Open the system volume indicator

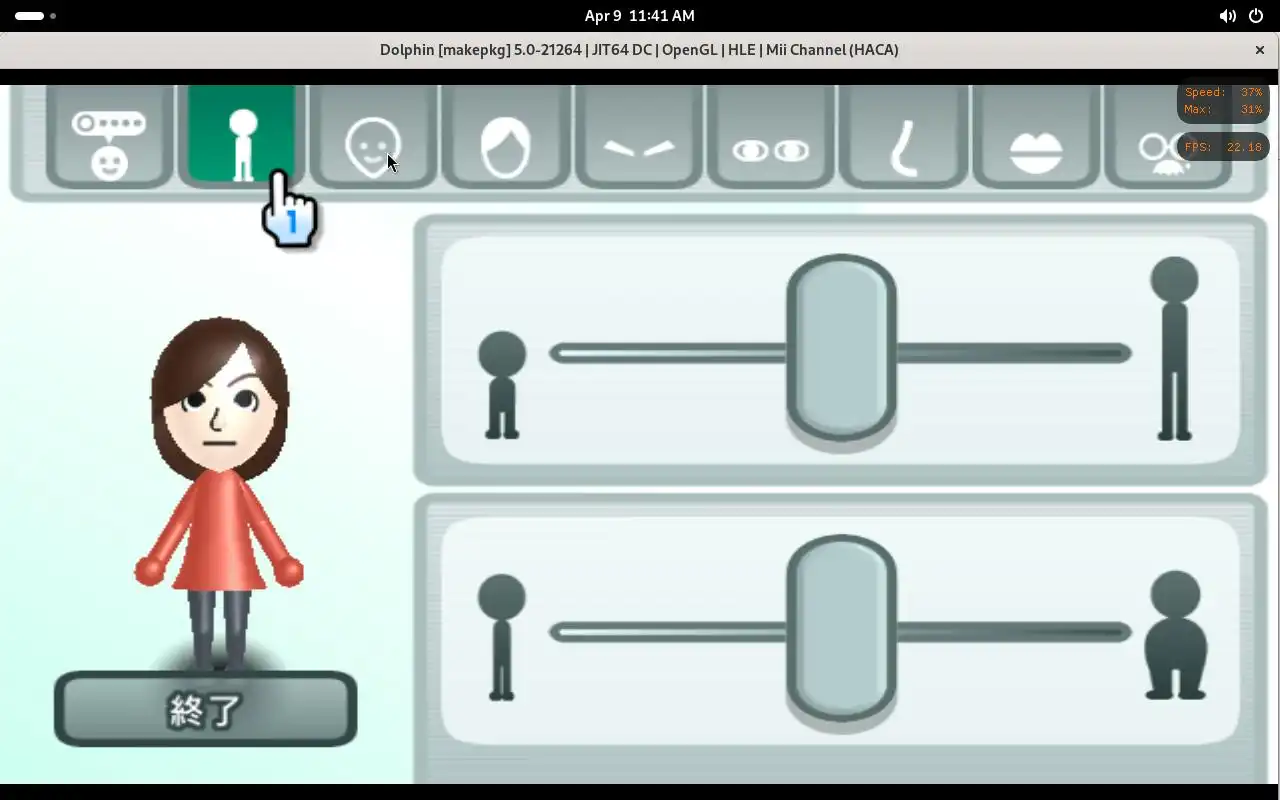click(x=1227, y=16)
